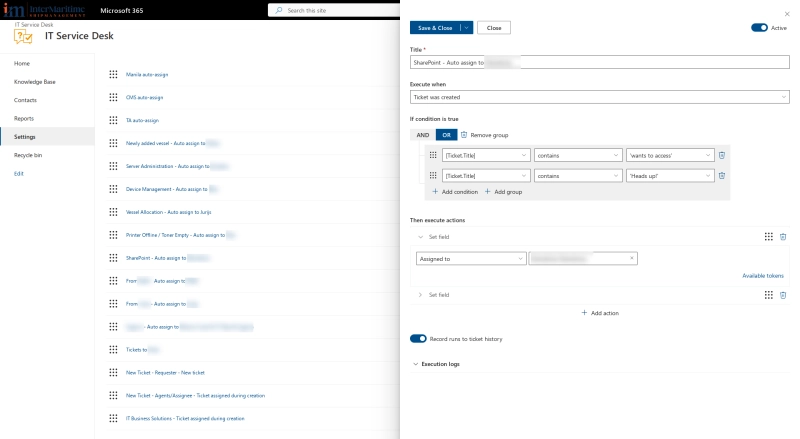800x439 pixels.
Task: Expand the collapsed Set field action
Action: point(421,295)
